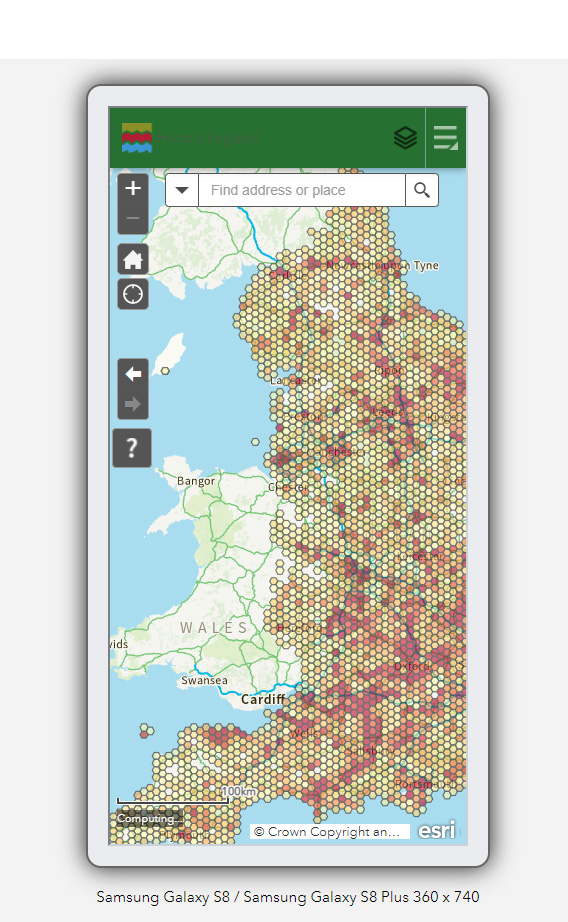Go to the previous map extent using the left arrow

coord(133,374)
